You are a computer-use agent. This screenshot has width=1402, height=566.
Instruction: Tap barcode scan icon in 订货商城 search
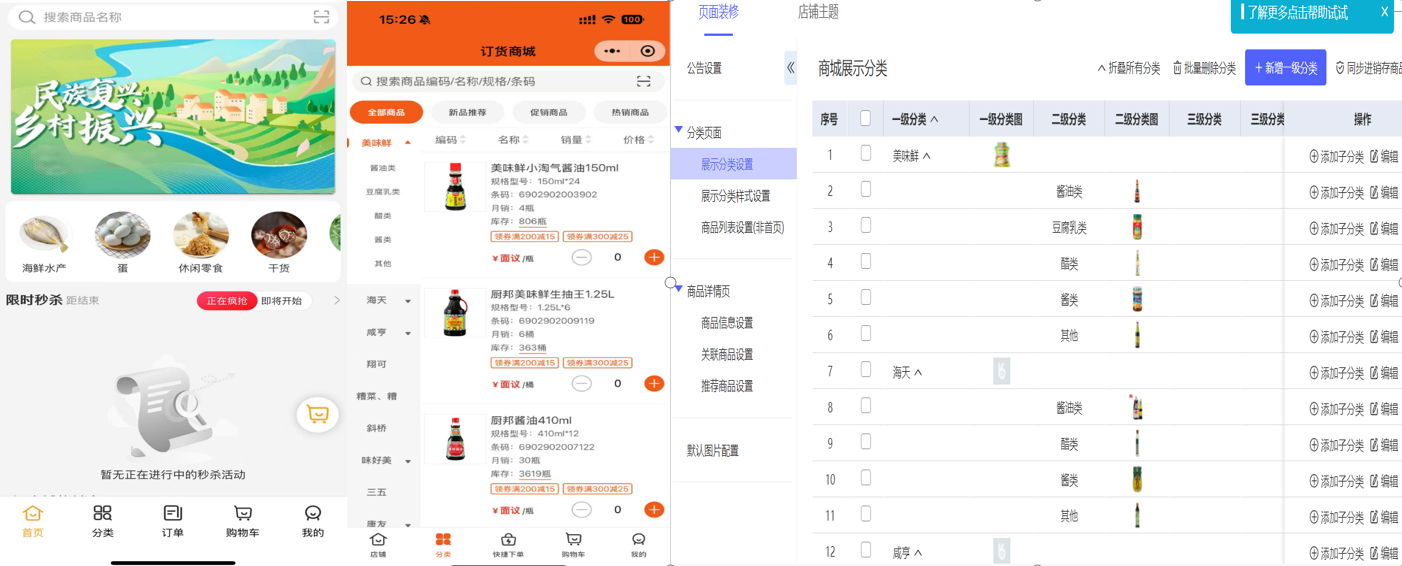[644, 81]
